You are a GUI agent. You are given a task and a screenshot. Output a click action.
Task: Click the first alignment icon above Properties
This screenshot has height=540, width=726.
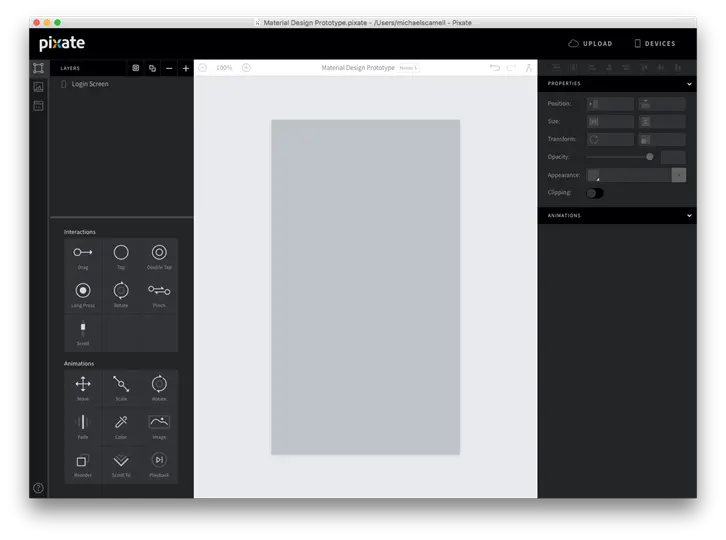click(556, 68)
